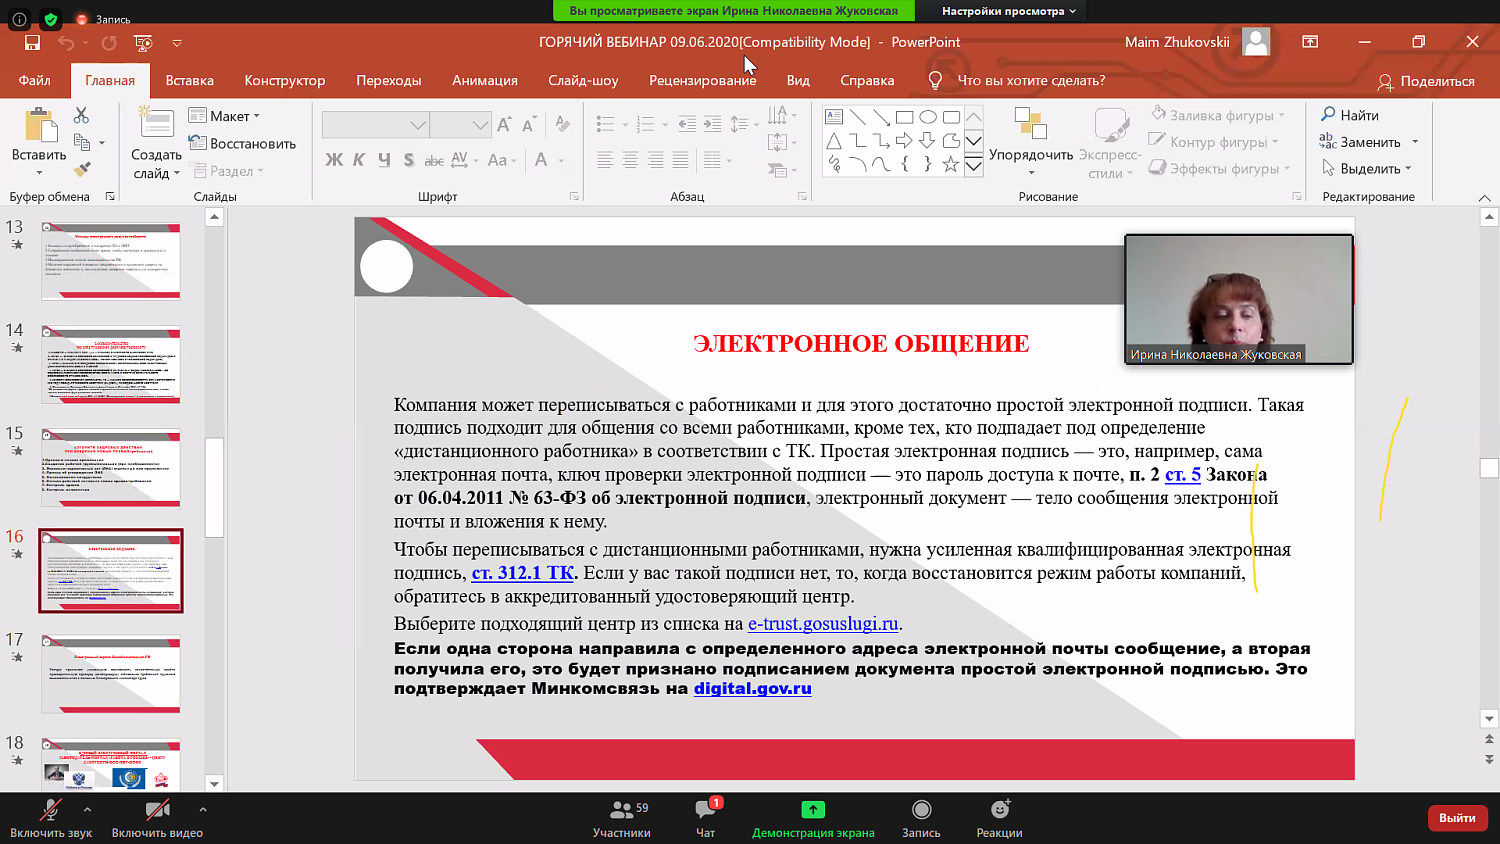Open Настройки просмотра view options
Viewport: 1500px width, 844px height.
(1009, 11)
